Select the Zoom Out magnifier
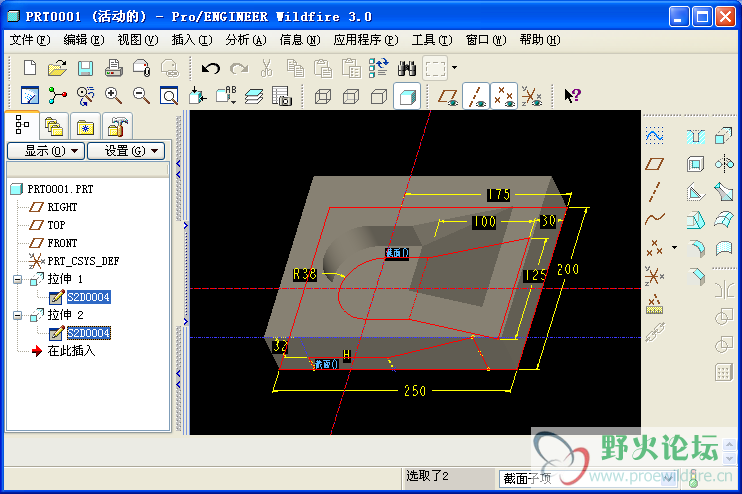 coord(141,96)
